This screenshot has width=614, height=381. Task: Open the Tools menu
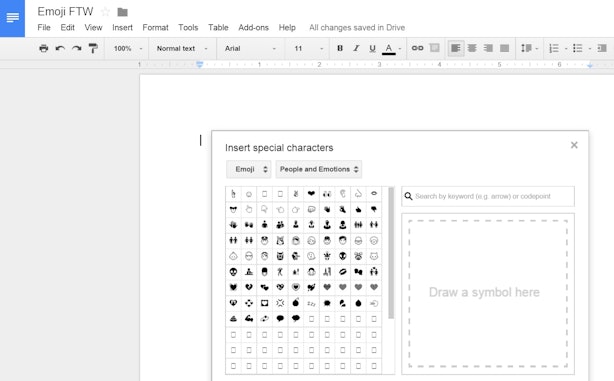click(x=188, y=27)
